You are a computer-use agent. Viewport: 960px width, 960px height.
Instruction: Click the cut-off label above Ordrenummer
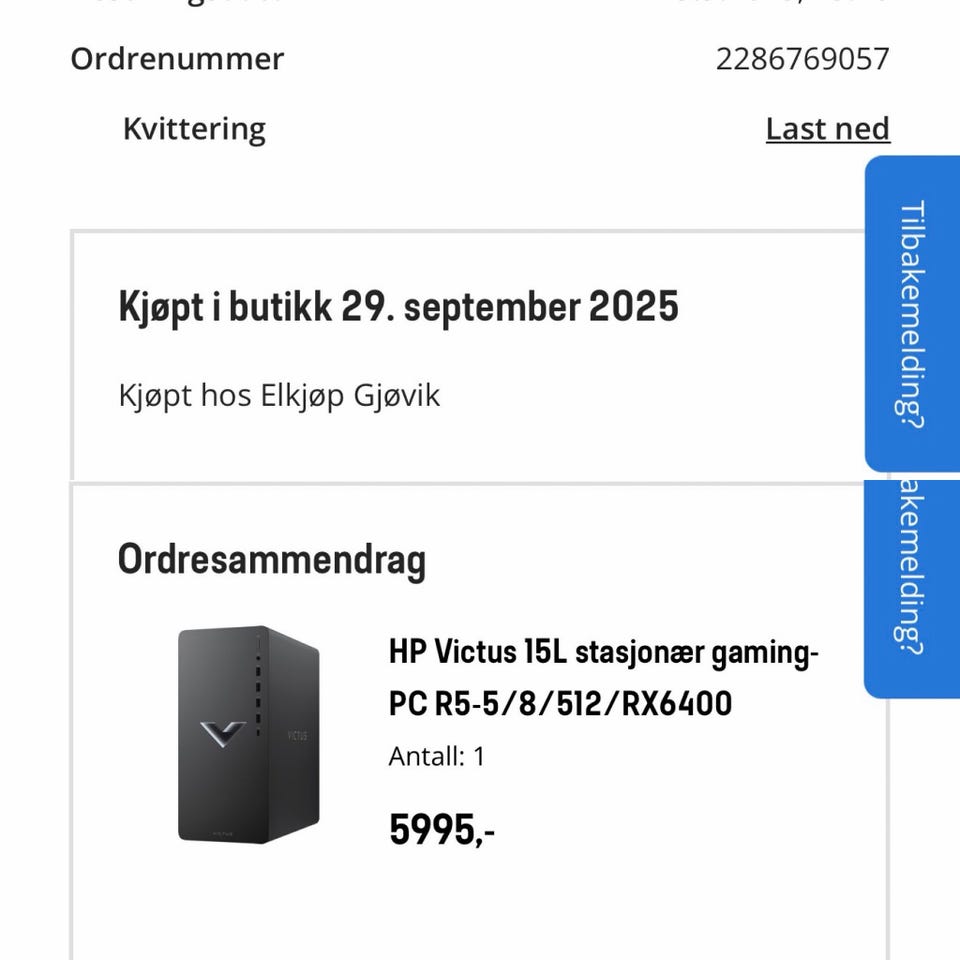[177, 3]
